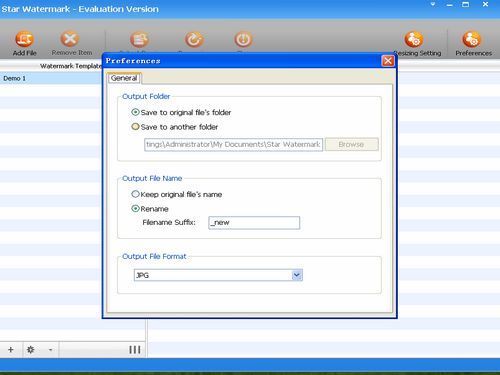Click the circular arrow icon in the toolbar
Image resolution: width=500 pixels, height=375 pixels.
[x=194, y=40]
